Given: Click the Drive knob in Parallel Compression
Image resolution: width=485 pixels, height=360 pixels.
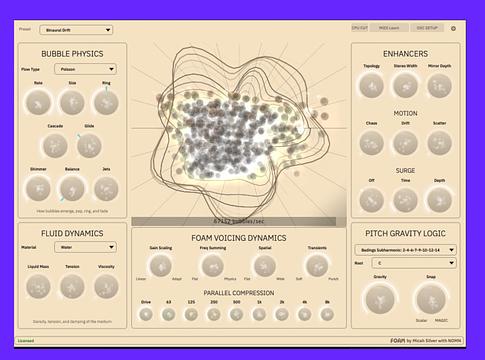Looking at the screenshot, I should 146,314.
